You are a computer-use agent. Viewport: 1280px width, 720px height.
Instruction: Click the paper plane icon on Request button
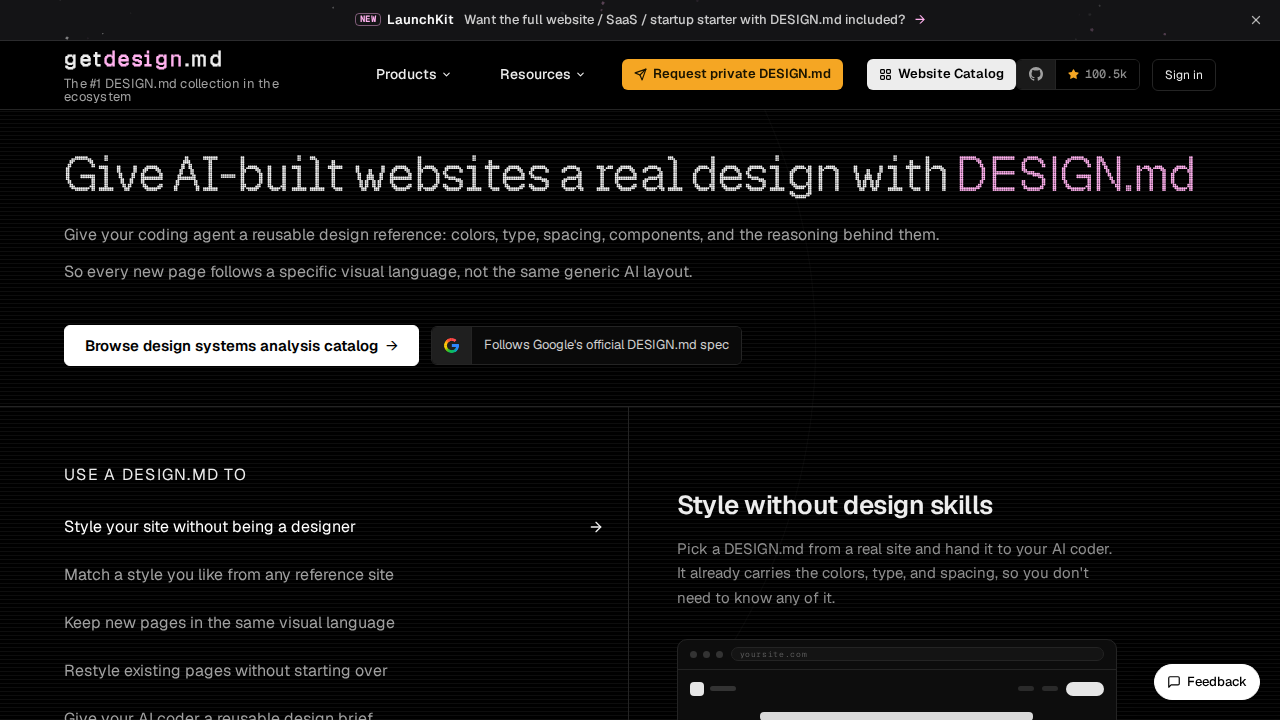641,75
